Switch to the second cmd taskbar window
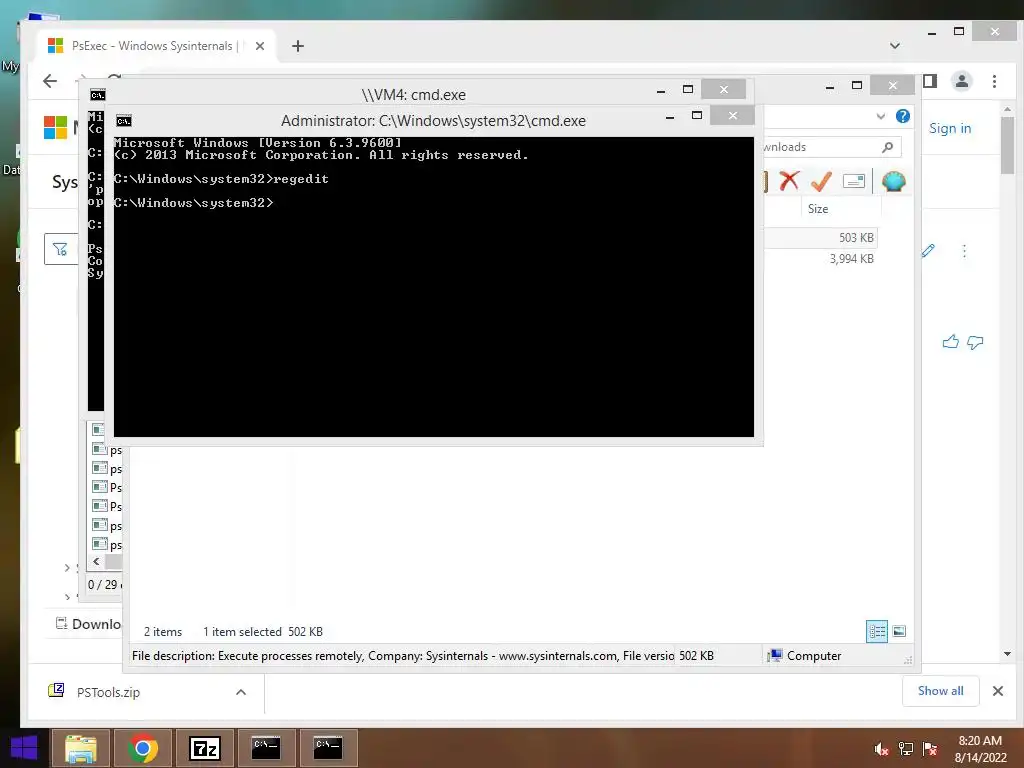 (x=328, y=748)
